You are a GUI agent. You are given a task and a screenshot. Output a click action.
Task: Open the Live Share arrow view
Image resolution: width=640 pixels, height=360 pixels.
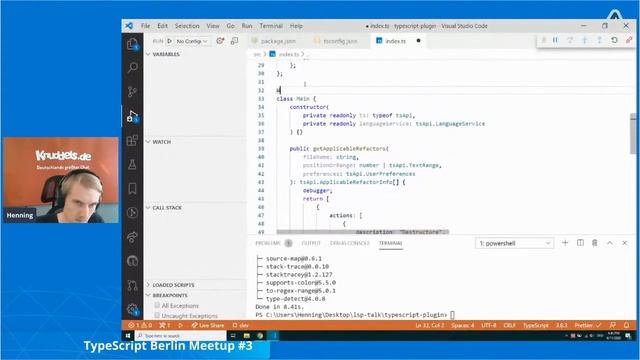click(x=132, y=237)
